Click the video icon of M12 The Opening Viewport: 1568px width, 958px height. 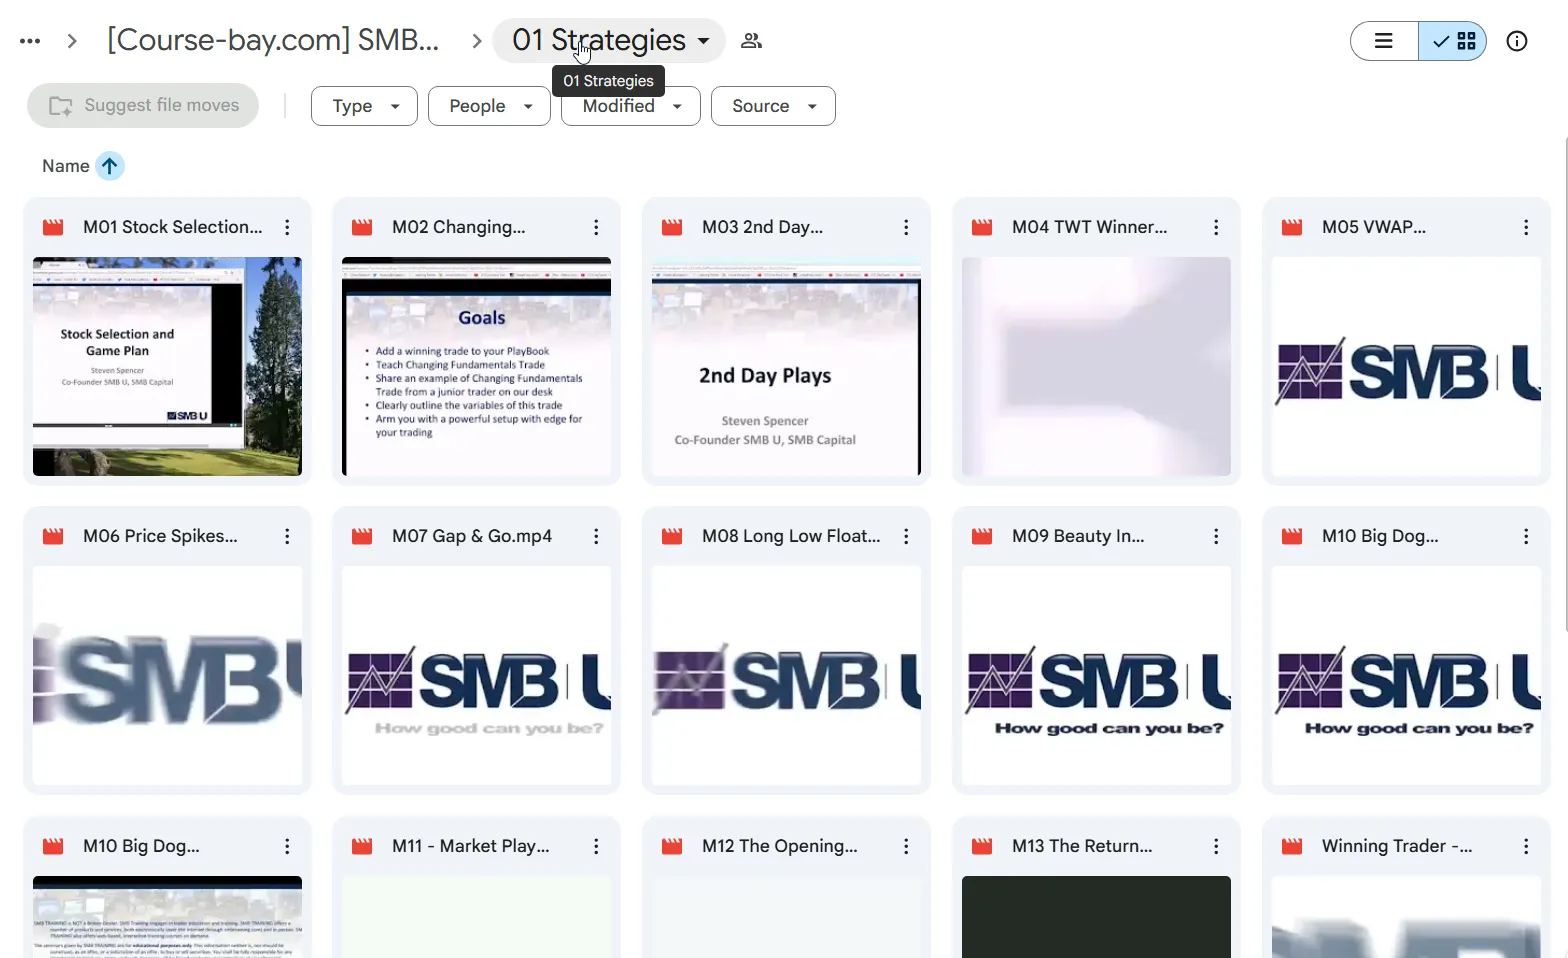coord(672,847)
